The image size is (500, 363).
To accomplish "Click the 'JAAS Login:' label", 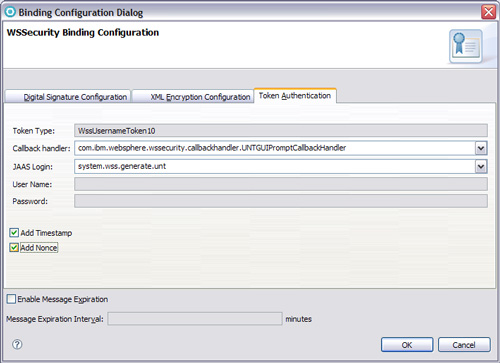I will click(x=33, y=167).
